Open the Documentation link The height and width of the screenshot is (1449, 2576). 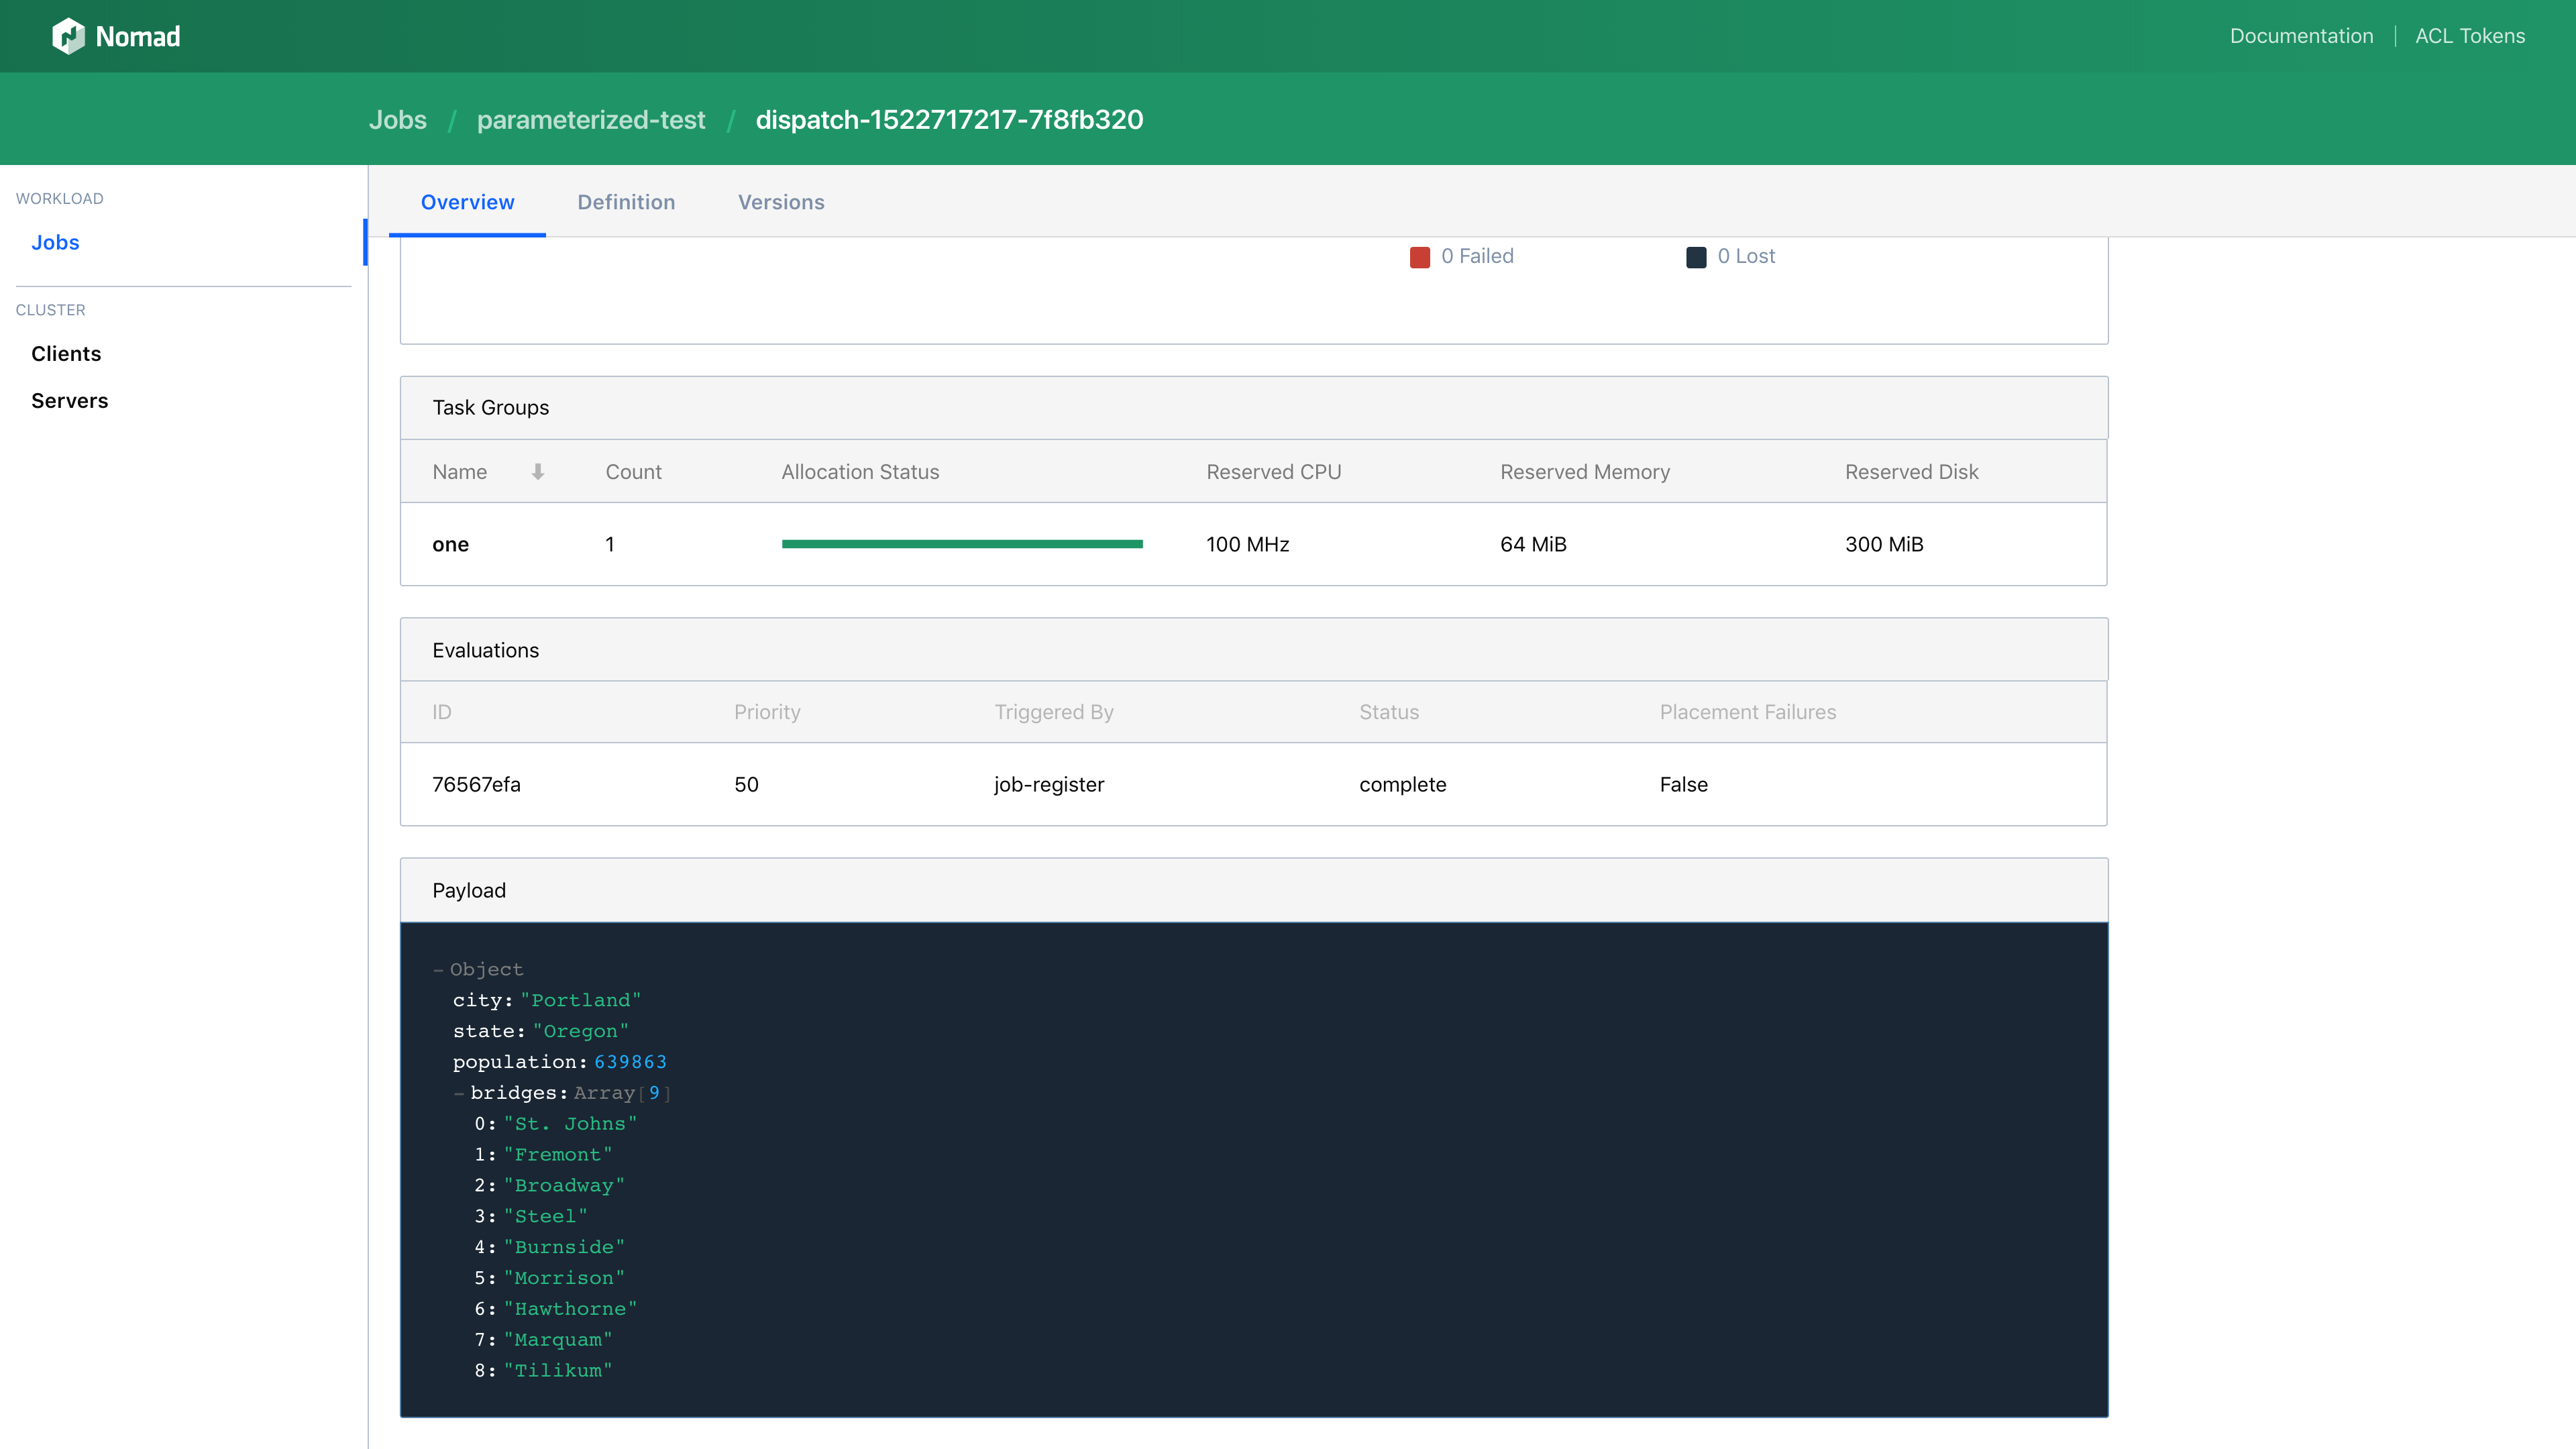[2301, 36]
